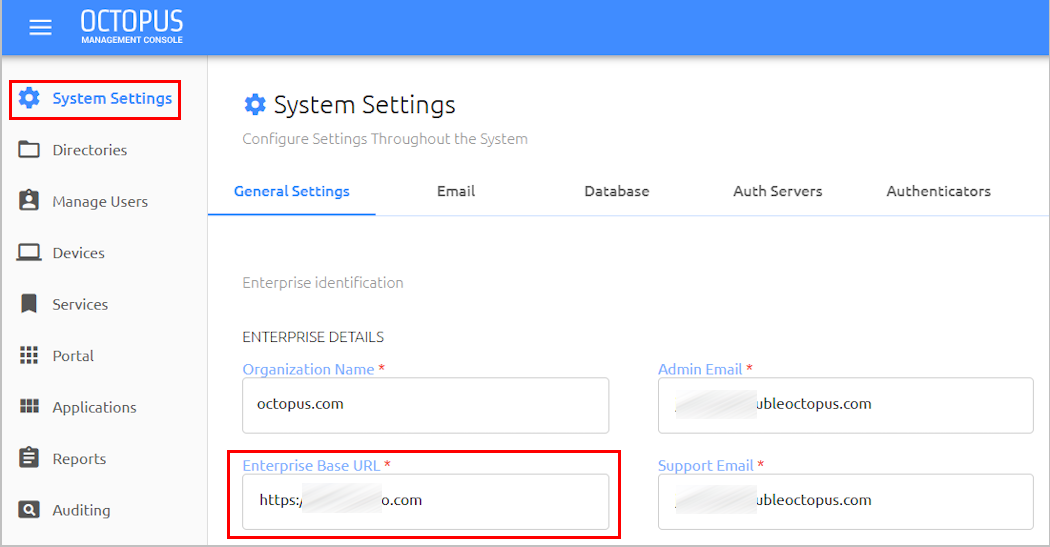
Task: Click the Octopus Management Console logo
Action: (x=132, y=27)
